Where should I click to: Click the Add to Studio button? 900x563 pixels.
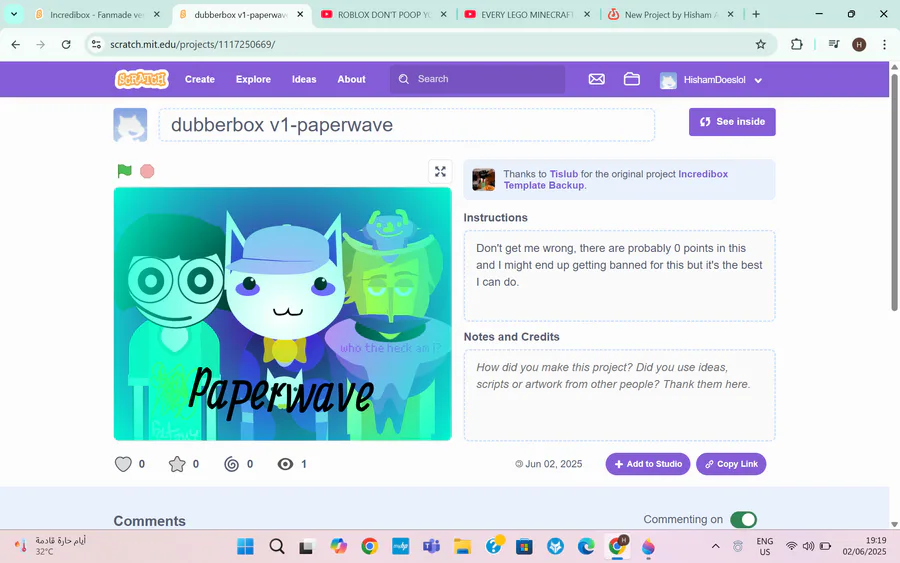click(x=648, y=464)
